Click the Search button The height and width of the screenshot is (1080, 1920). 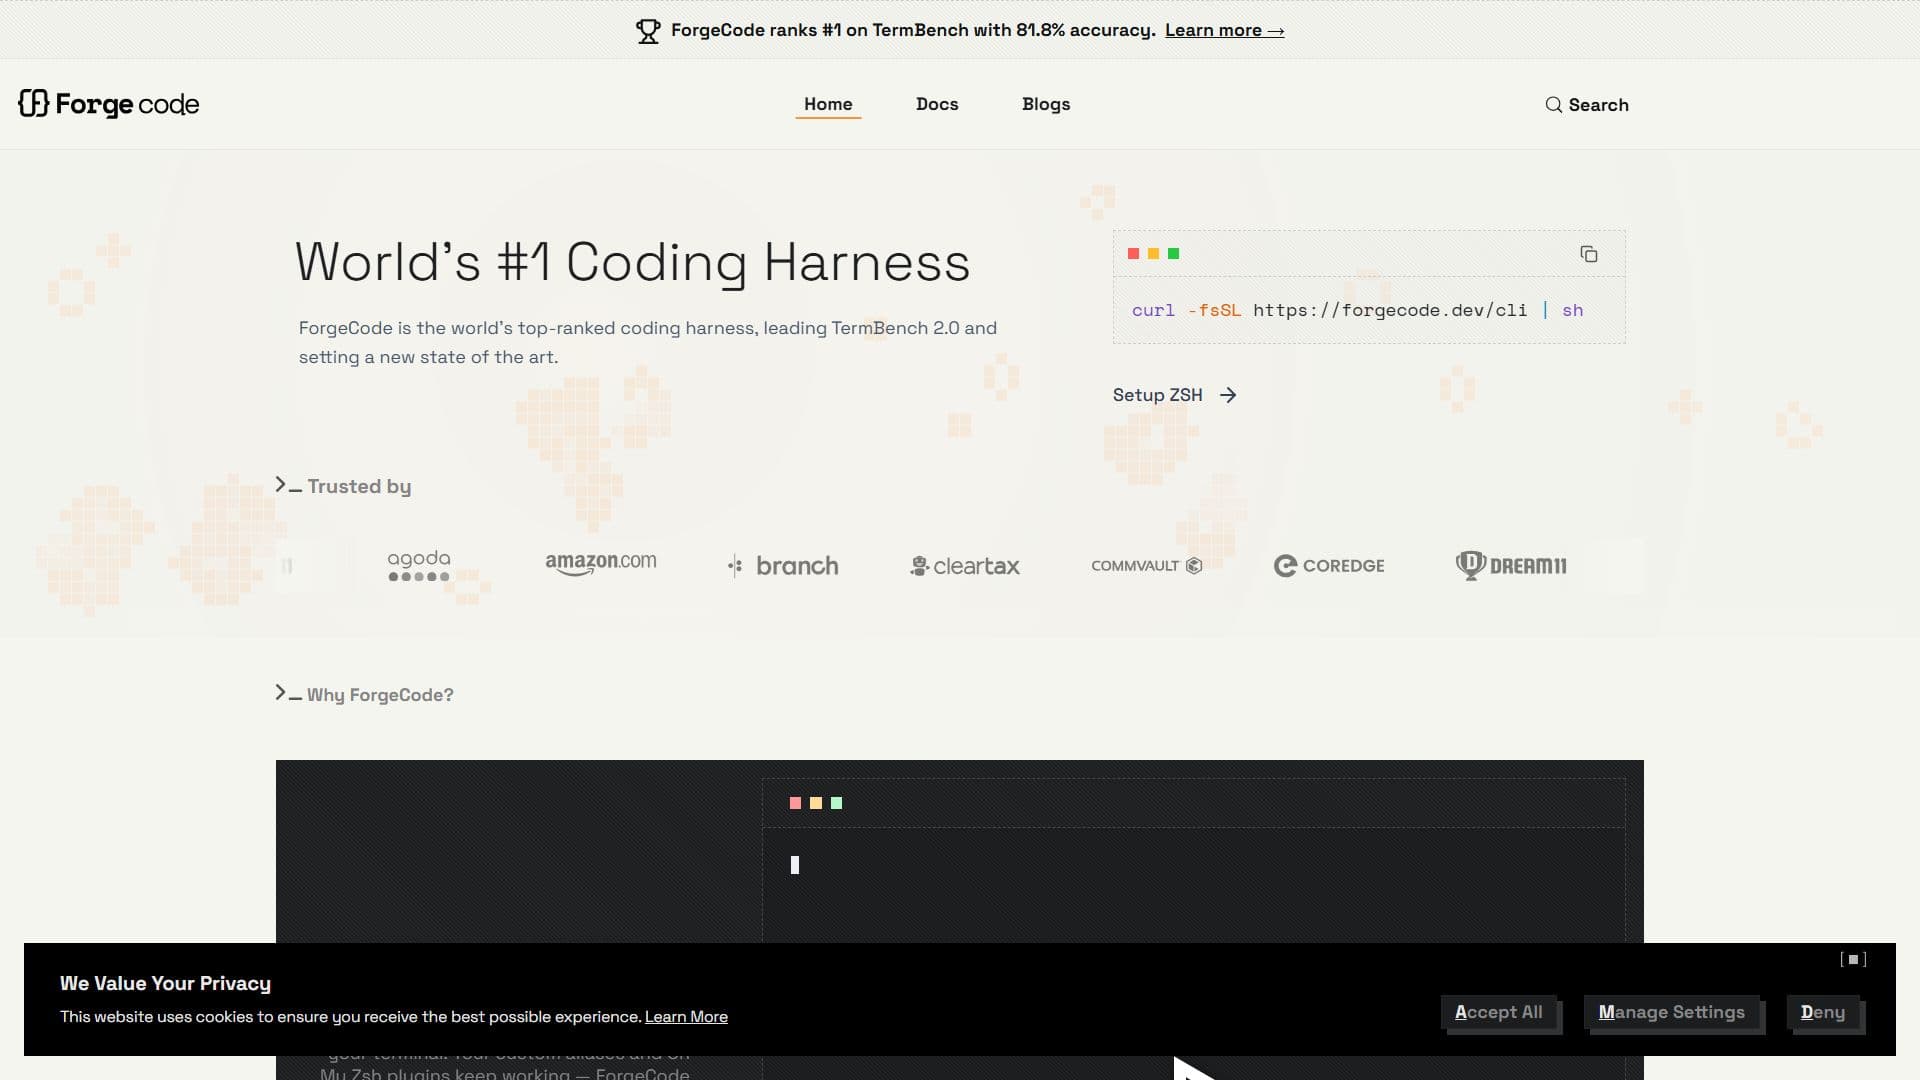click(x=1587, y=105)
